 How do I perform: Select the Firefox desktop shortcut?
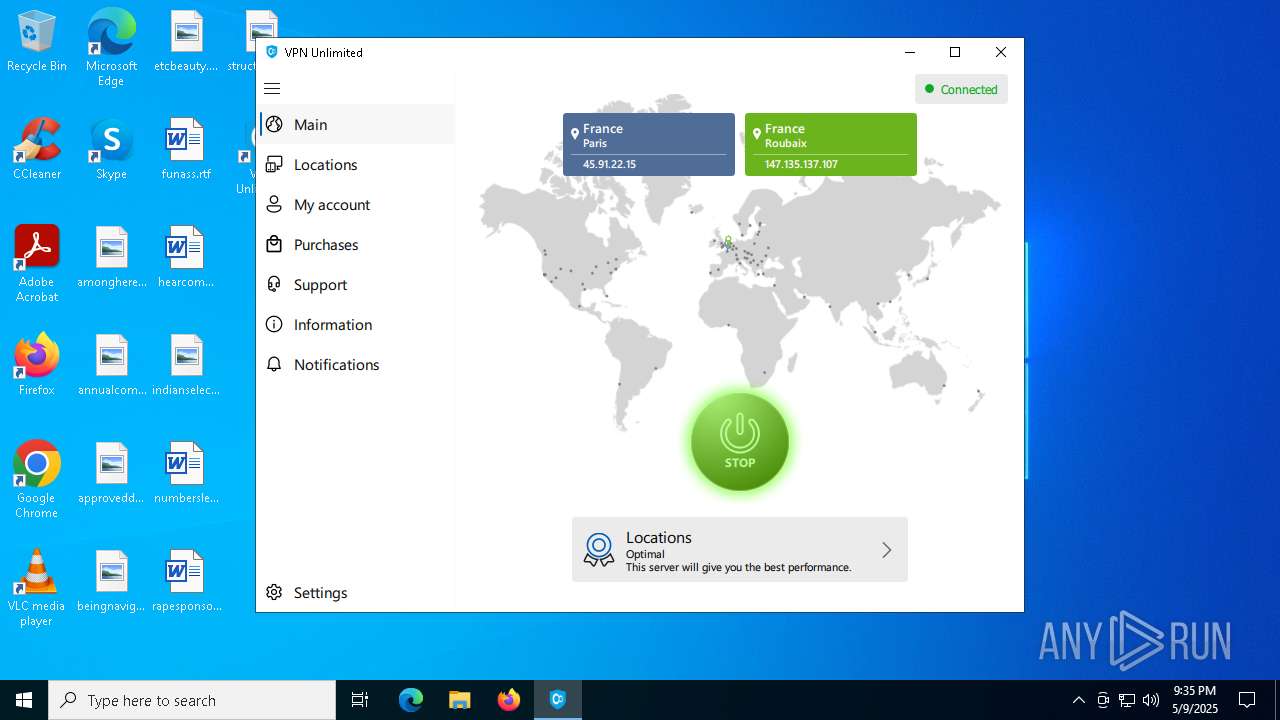coord(37,365)
